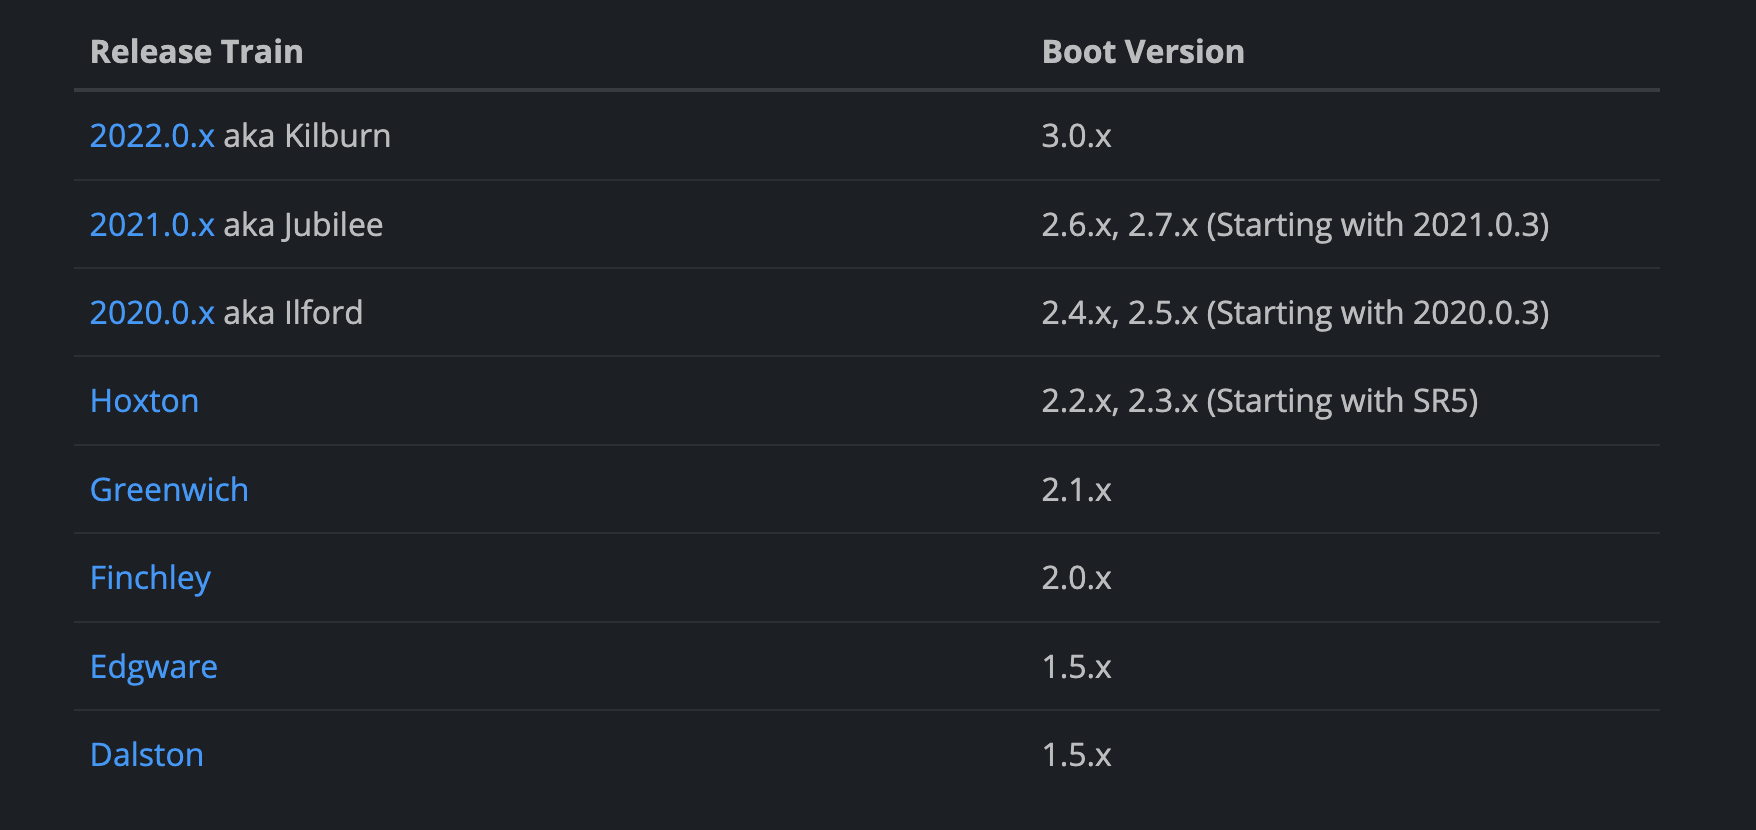Screen dimensions: 1756x830
Task: Open the 2021.0.x release train link
Action: tap(152, 225)
